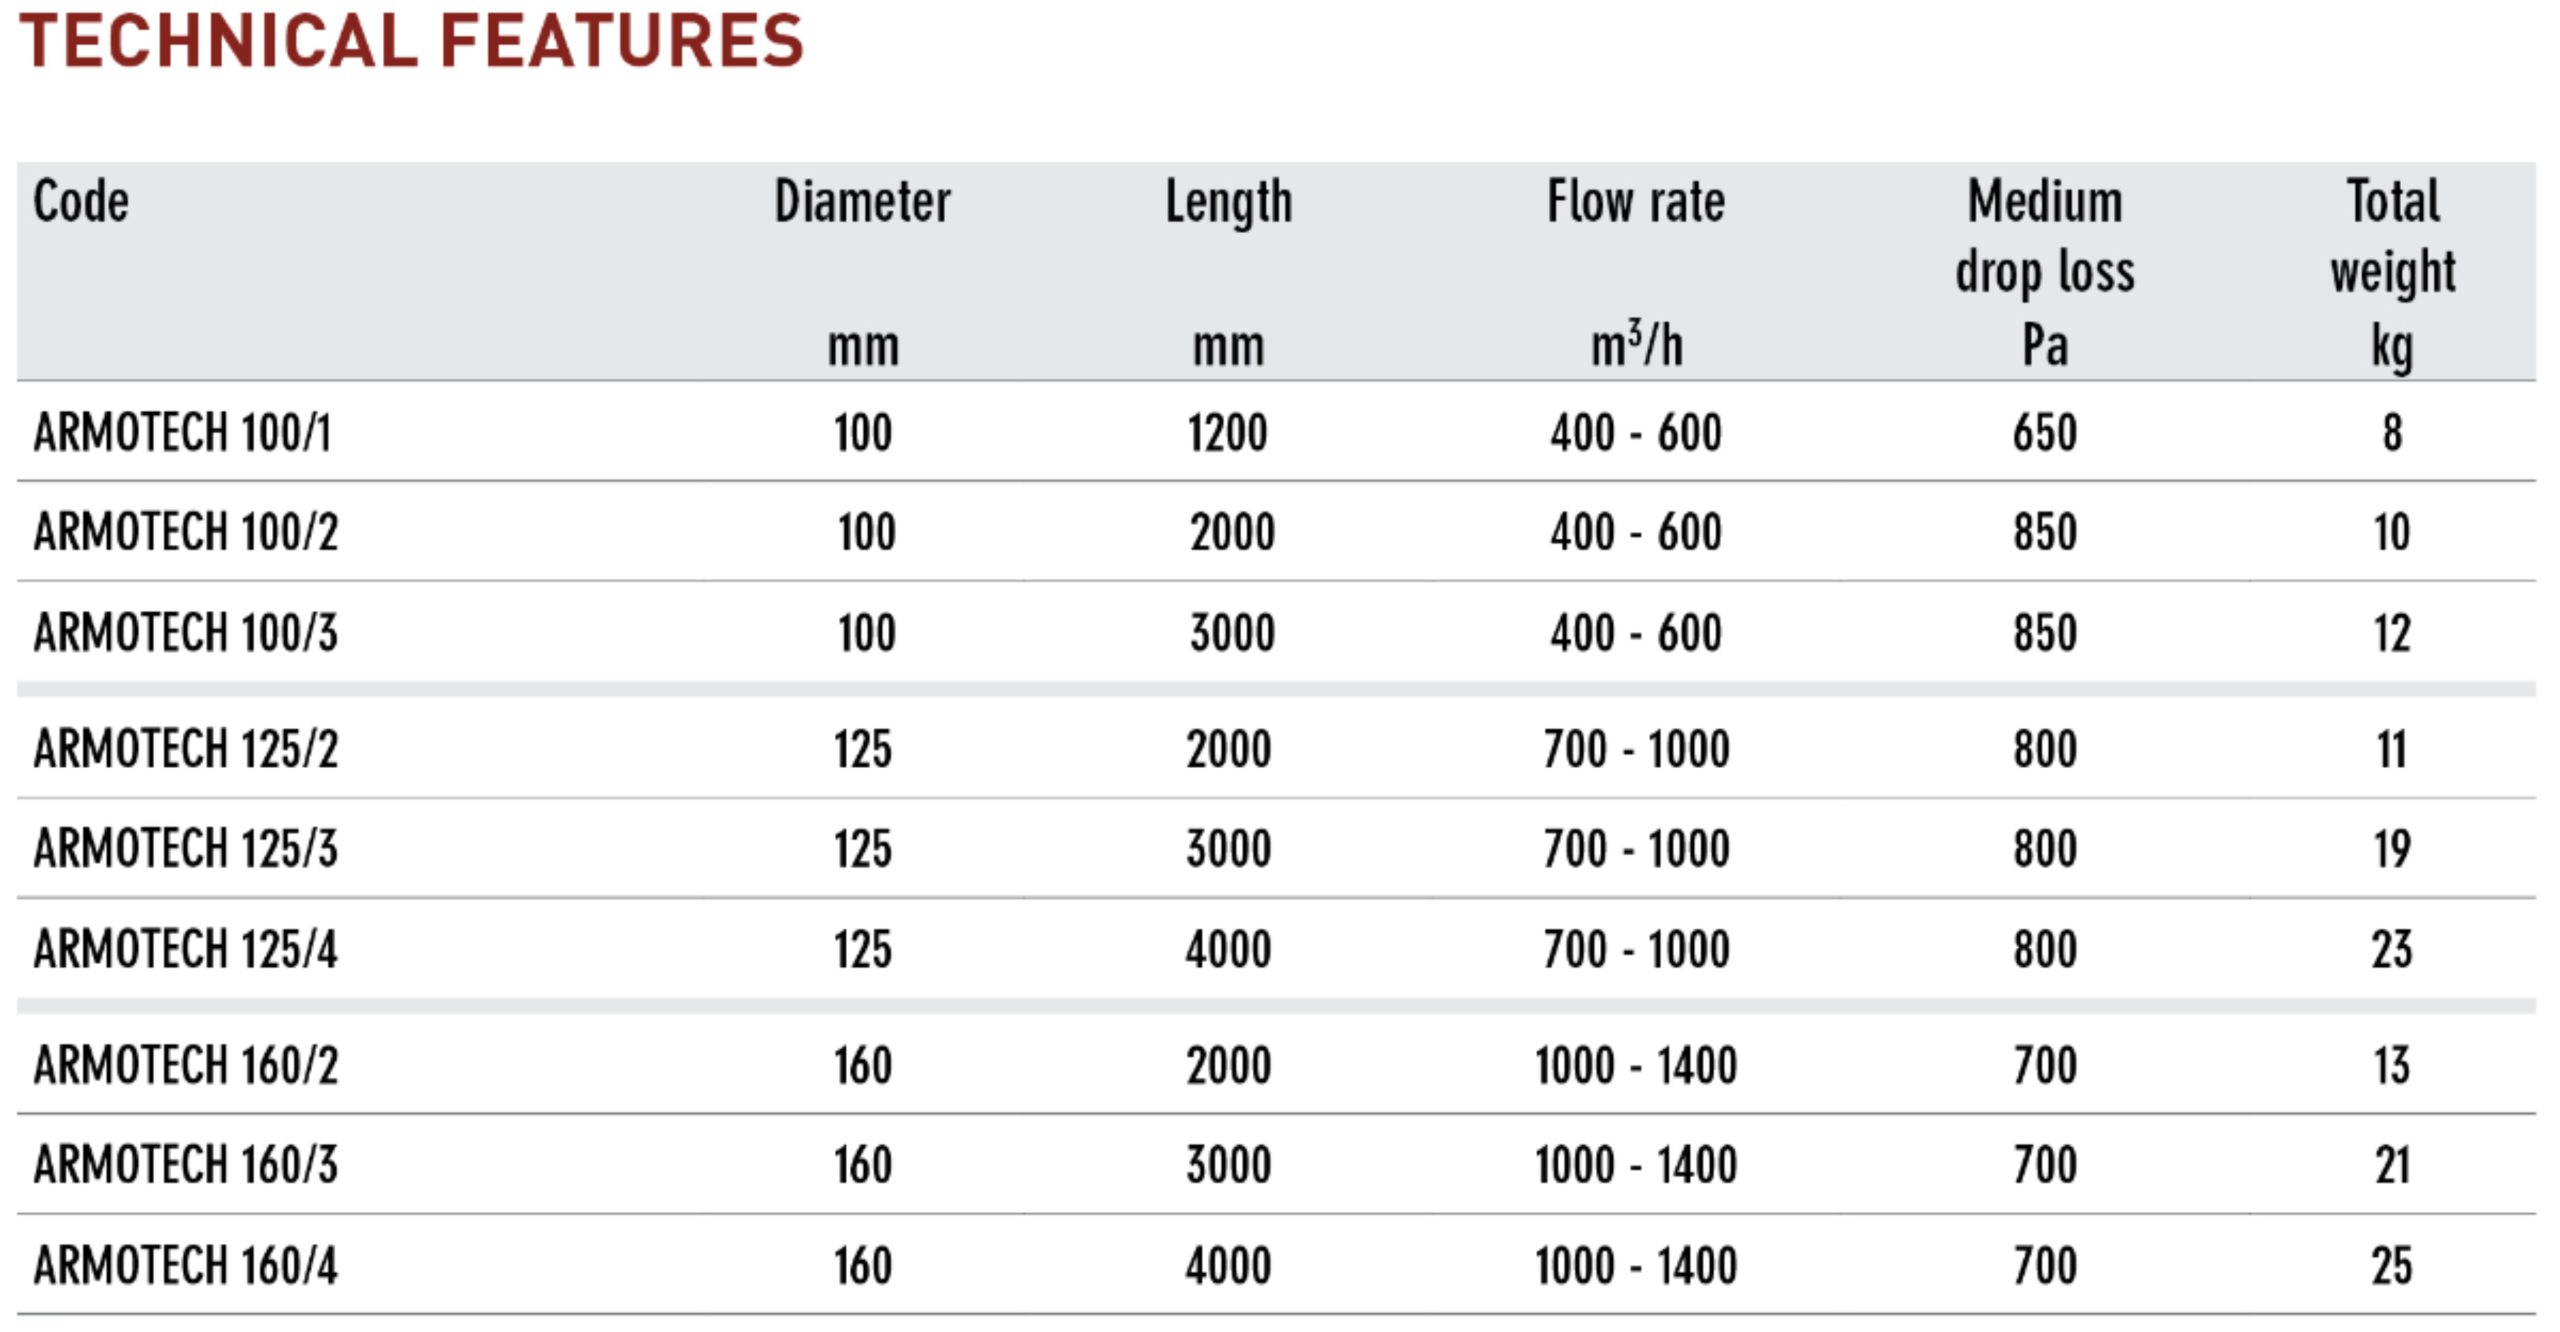The width and height of the screenshot is (2560, 1332).
Task: Select the ARMOTECH 160/4 code cell
Action: click(x=186, y=1266)
